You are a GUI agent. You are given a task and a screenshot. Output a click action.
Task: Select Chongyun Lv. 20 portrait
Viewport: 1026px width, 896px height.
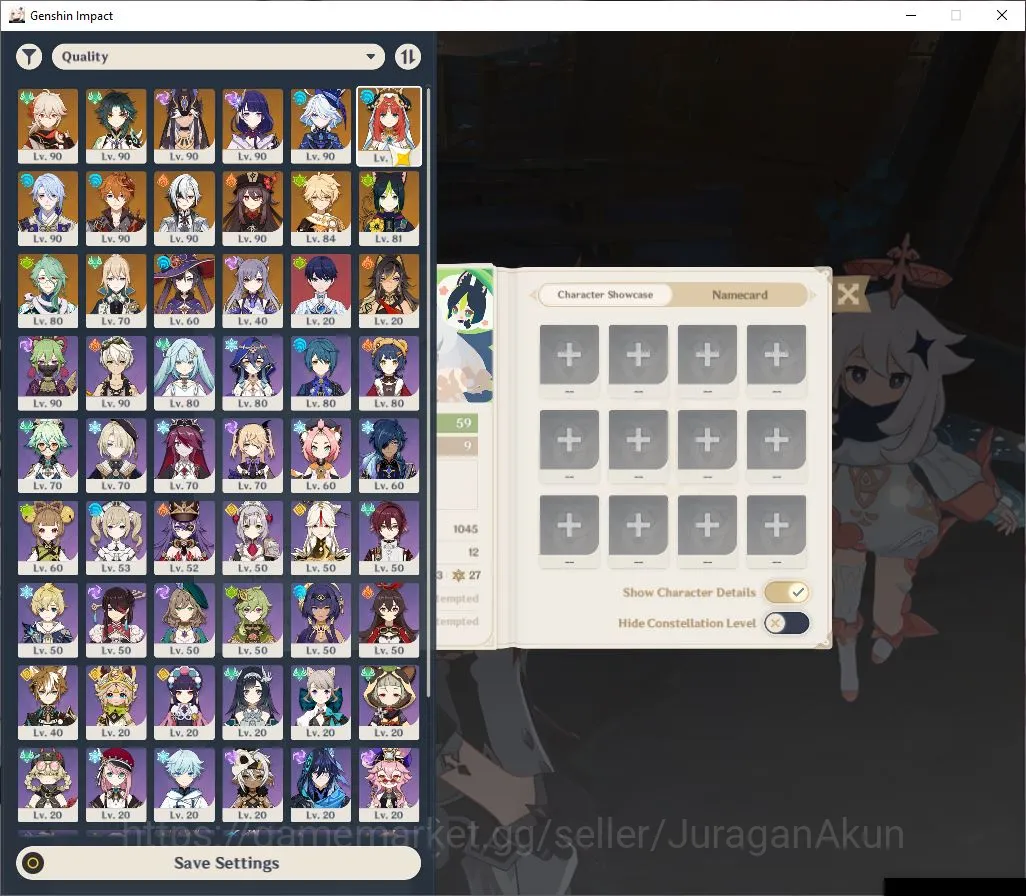184,785
